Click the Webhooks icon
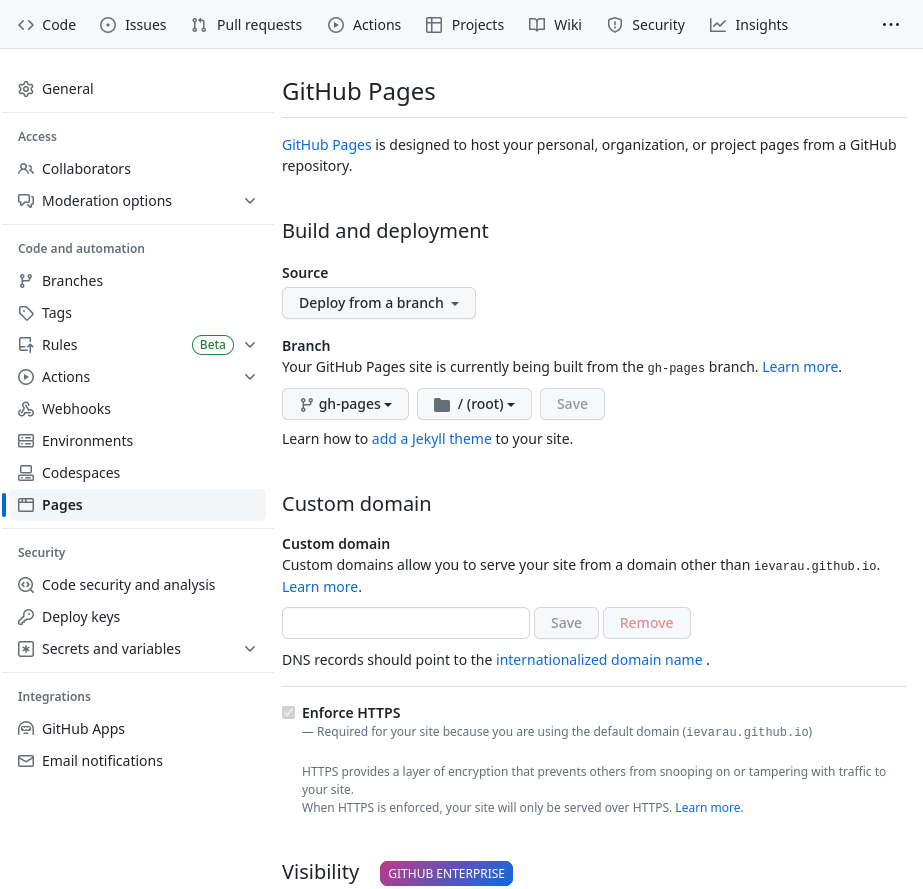The image size is (923, 889). click(26, 409)
